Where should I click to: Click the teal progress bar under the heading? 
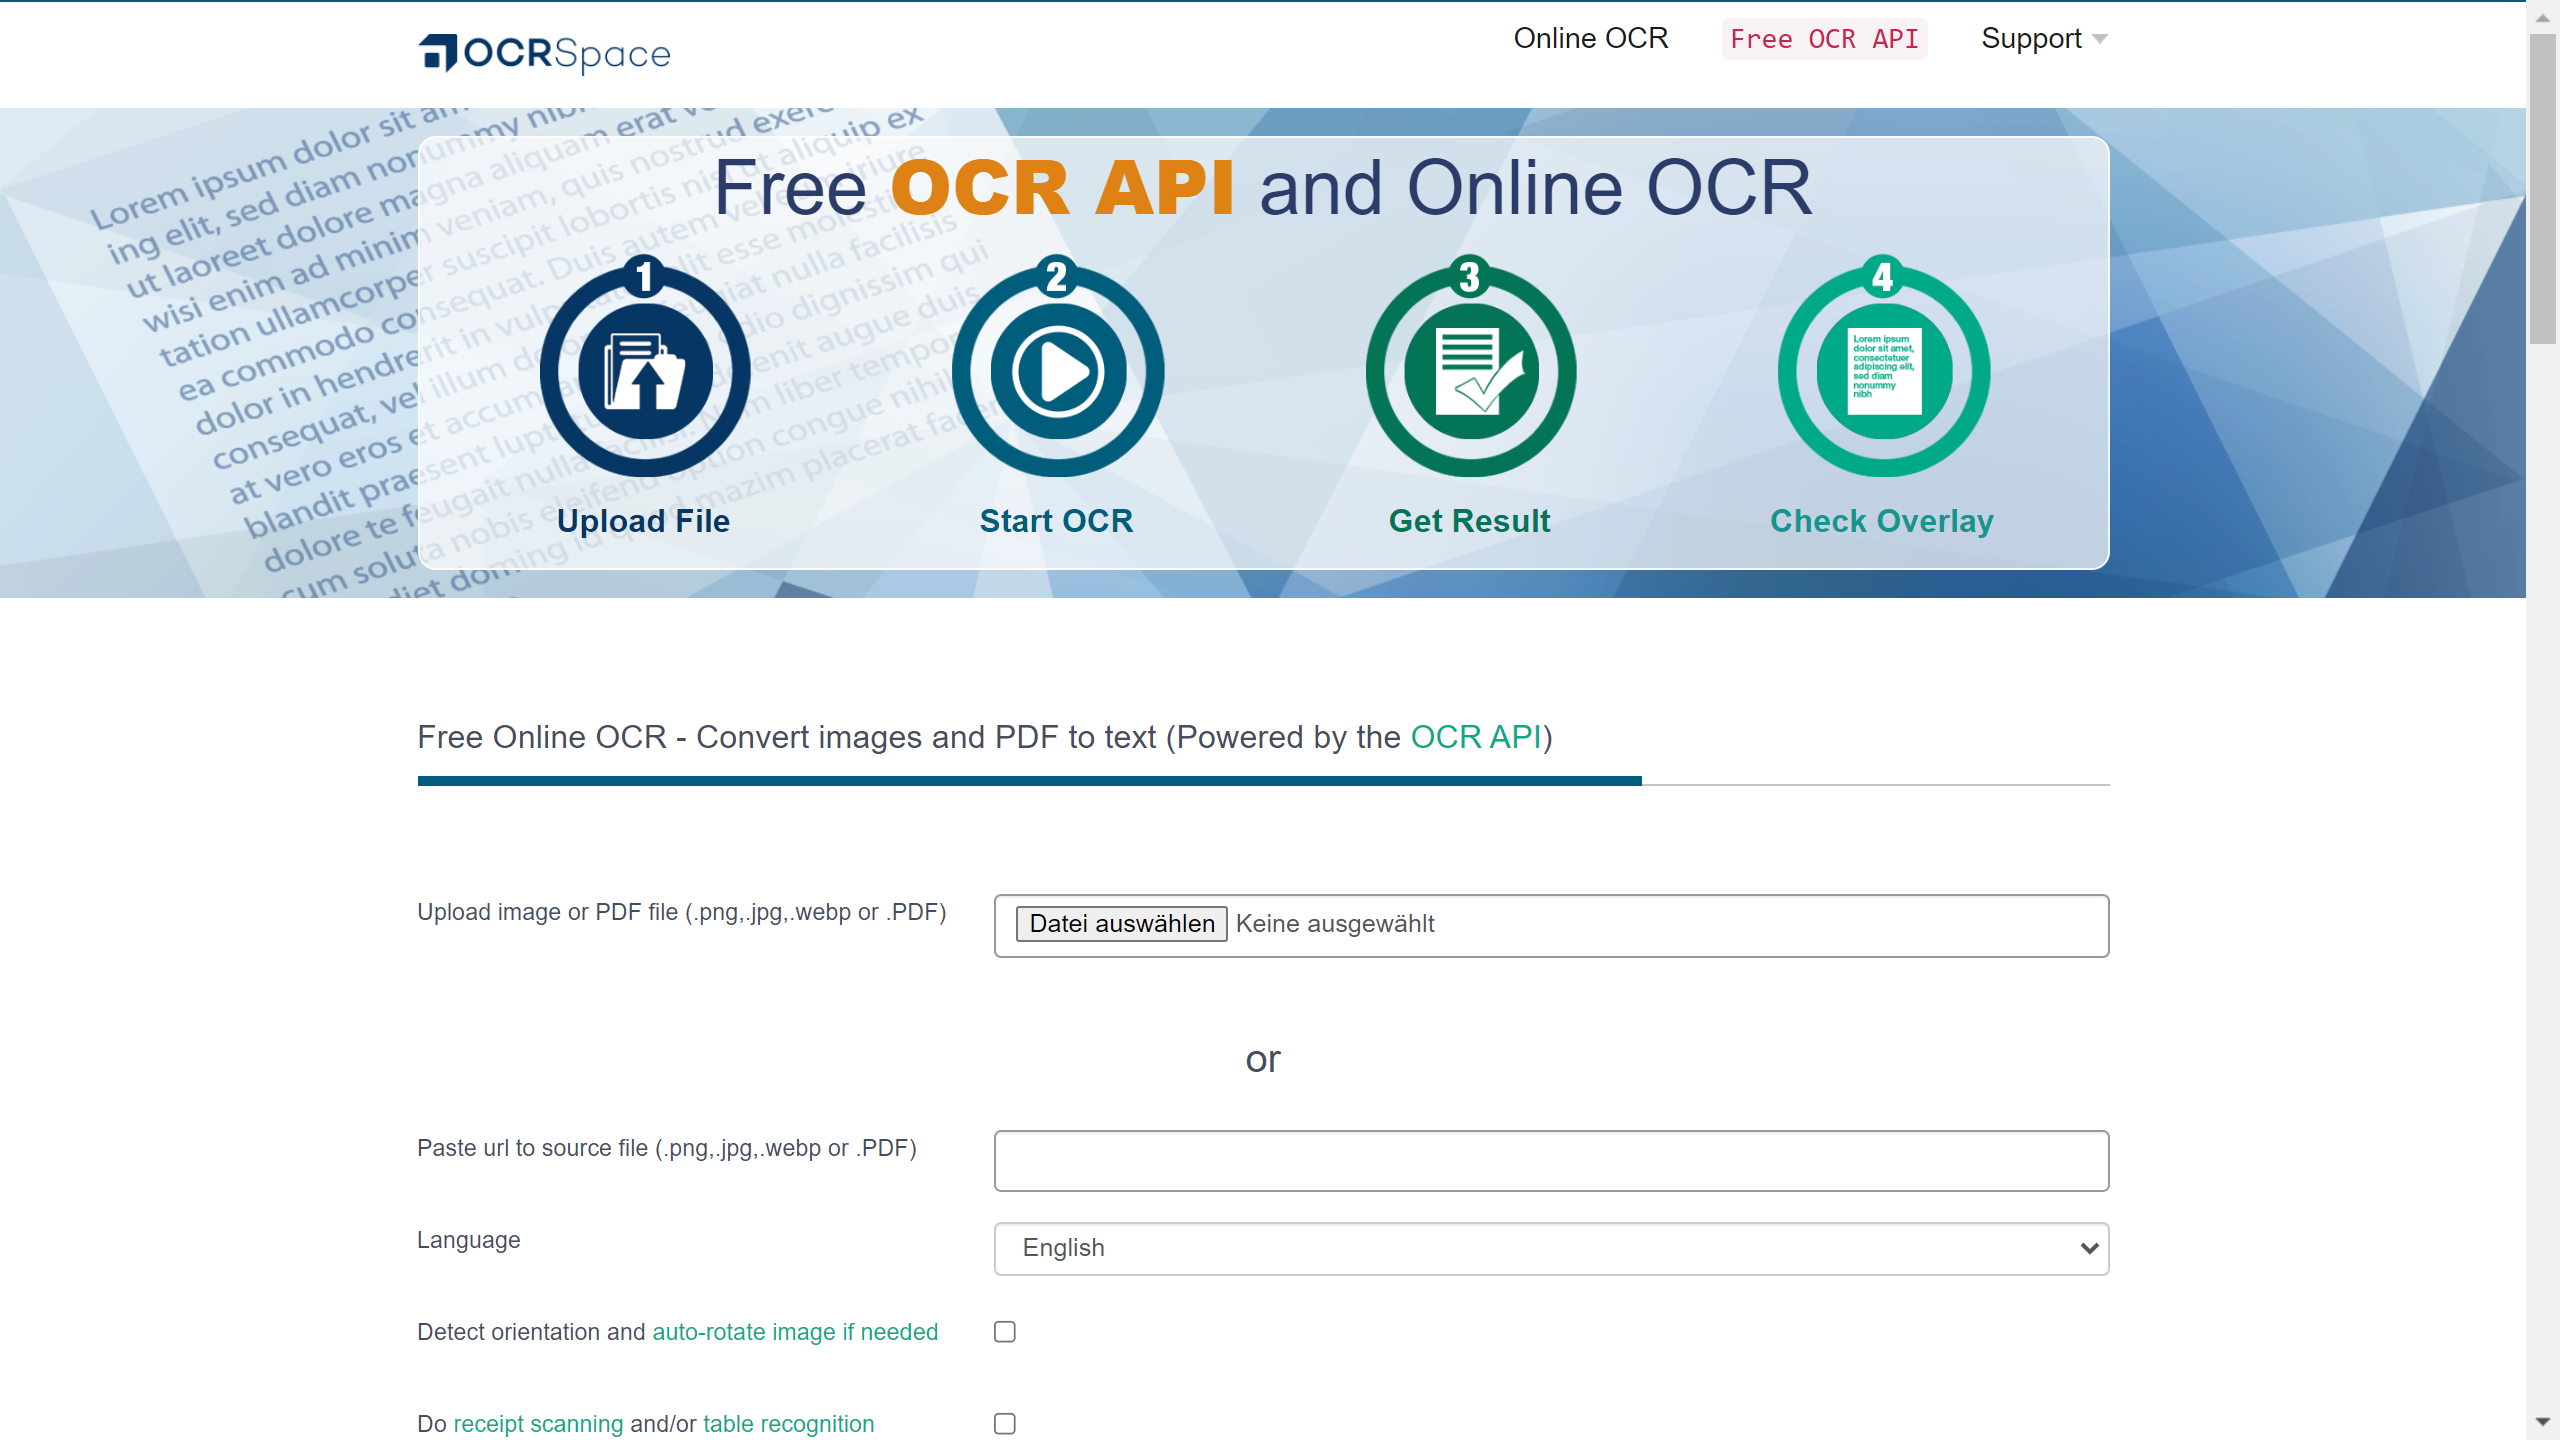coord(1030,780)
